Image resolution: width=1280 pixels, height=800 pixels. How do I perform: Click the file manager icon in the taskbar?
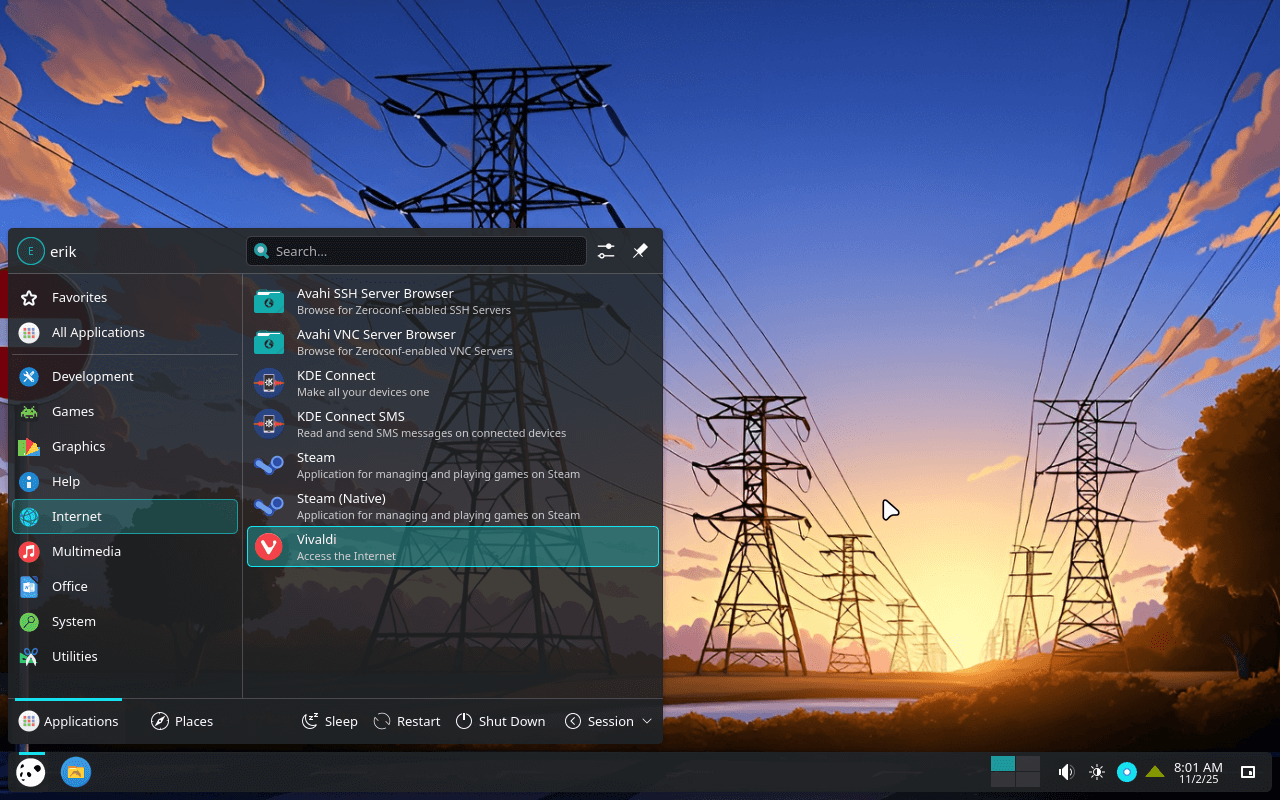[75, 771]
